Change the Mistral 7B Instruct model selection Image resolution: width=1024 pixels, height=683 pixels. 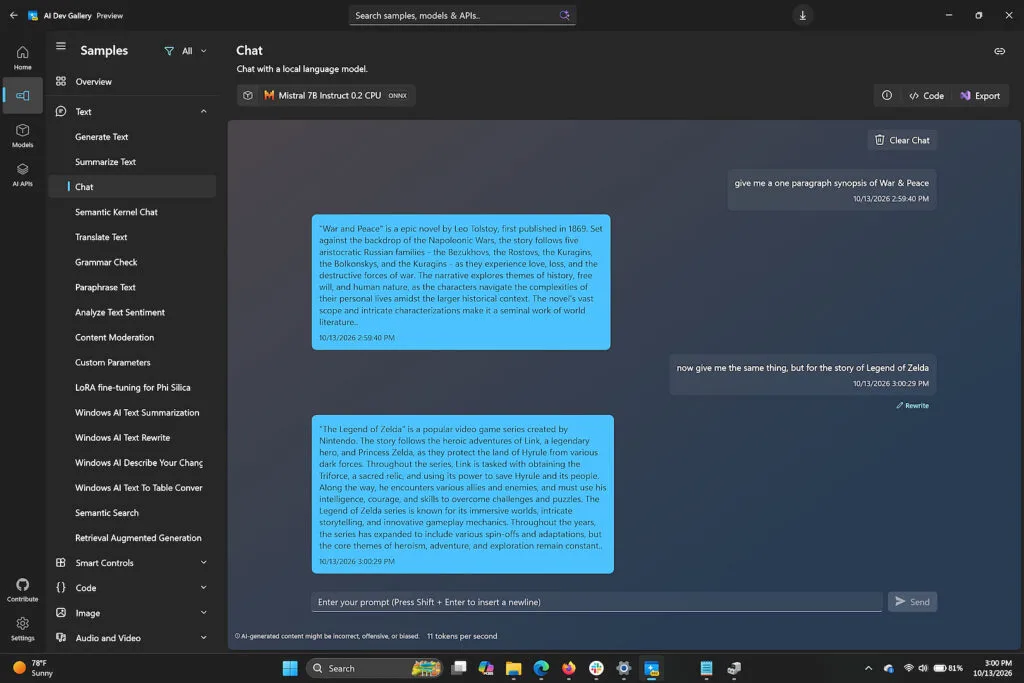[x=326, y=95]
